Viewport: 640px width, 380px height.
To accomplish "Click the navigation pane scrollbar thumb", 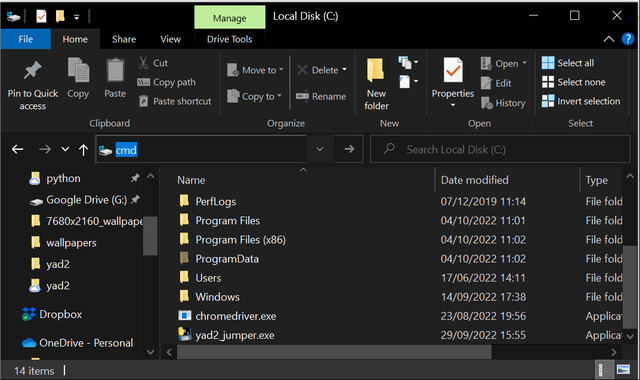I will [x=150, y=236].
